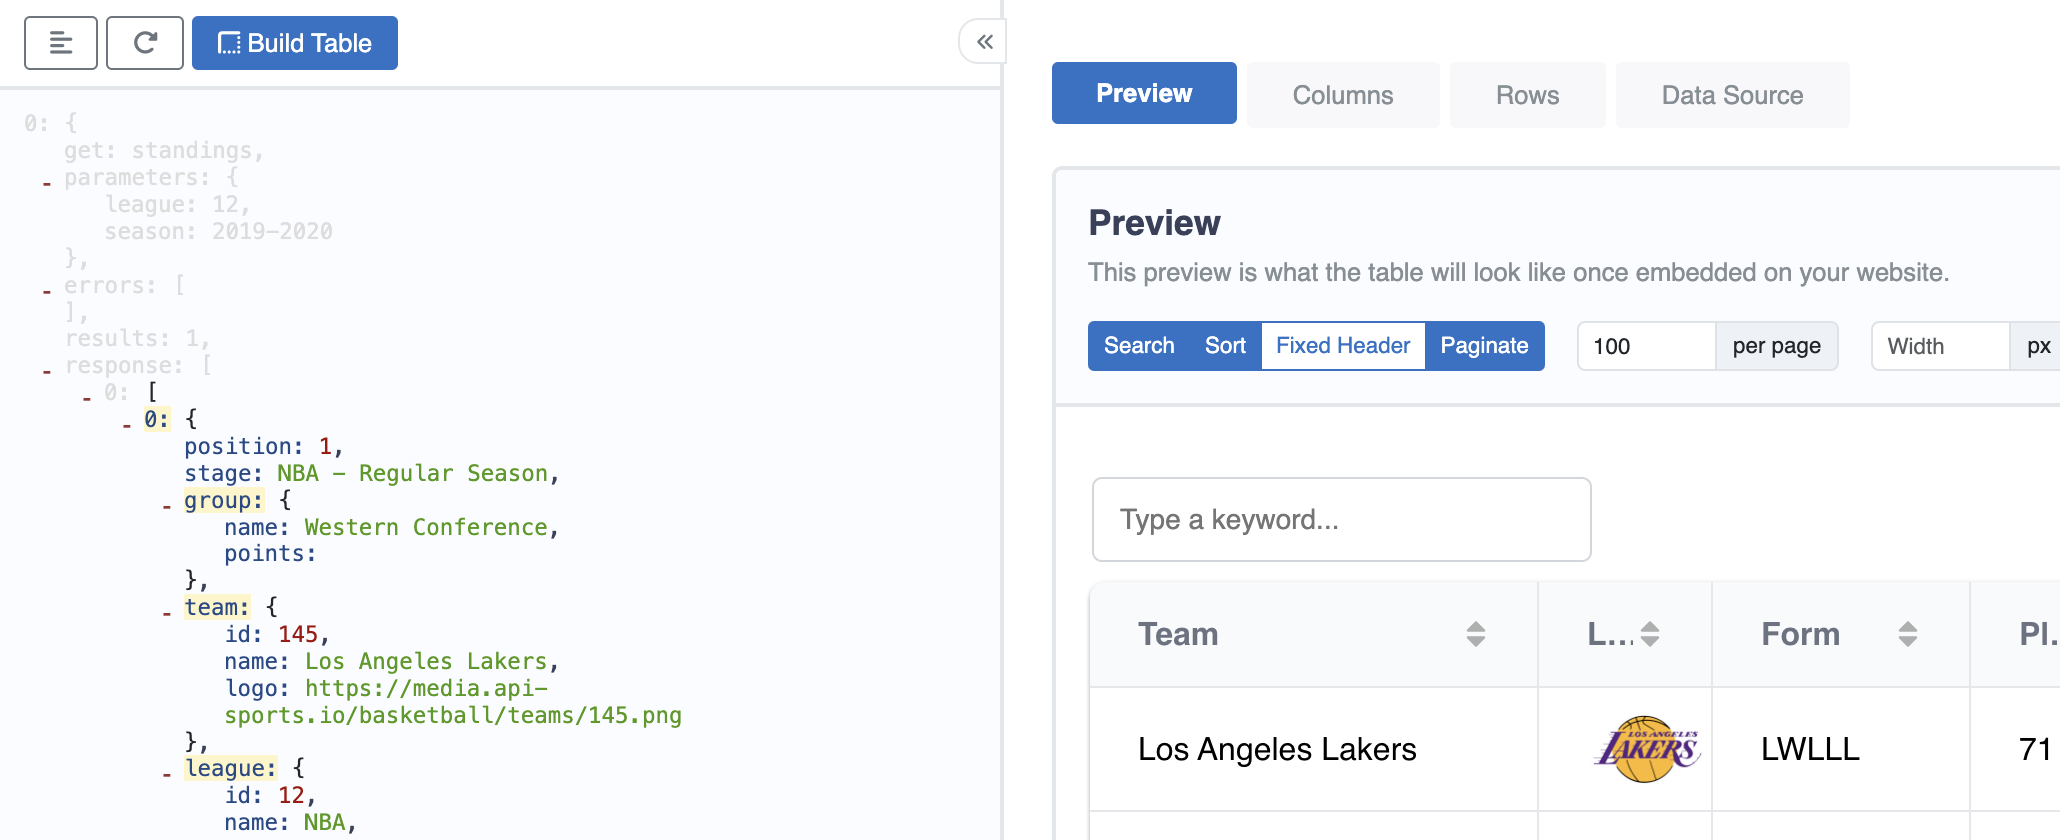
Task: Click the points: line in group
Action: tap(270, 553)
